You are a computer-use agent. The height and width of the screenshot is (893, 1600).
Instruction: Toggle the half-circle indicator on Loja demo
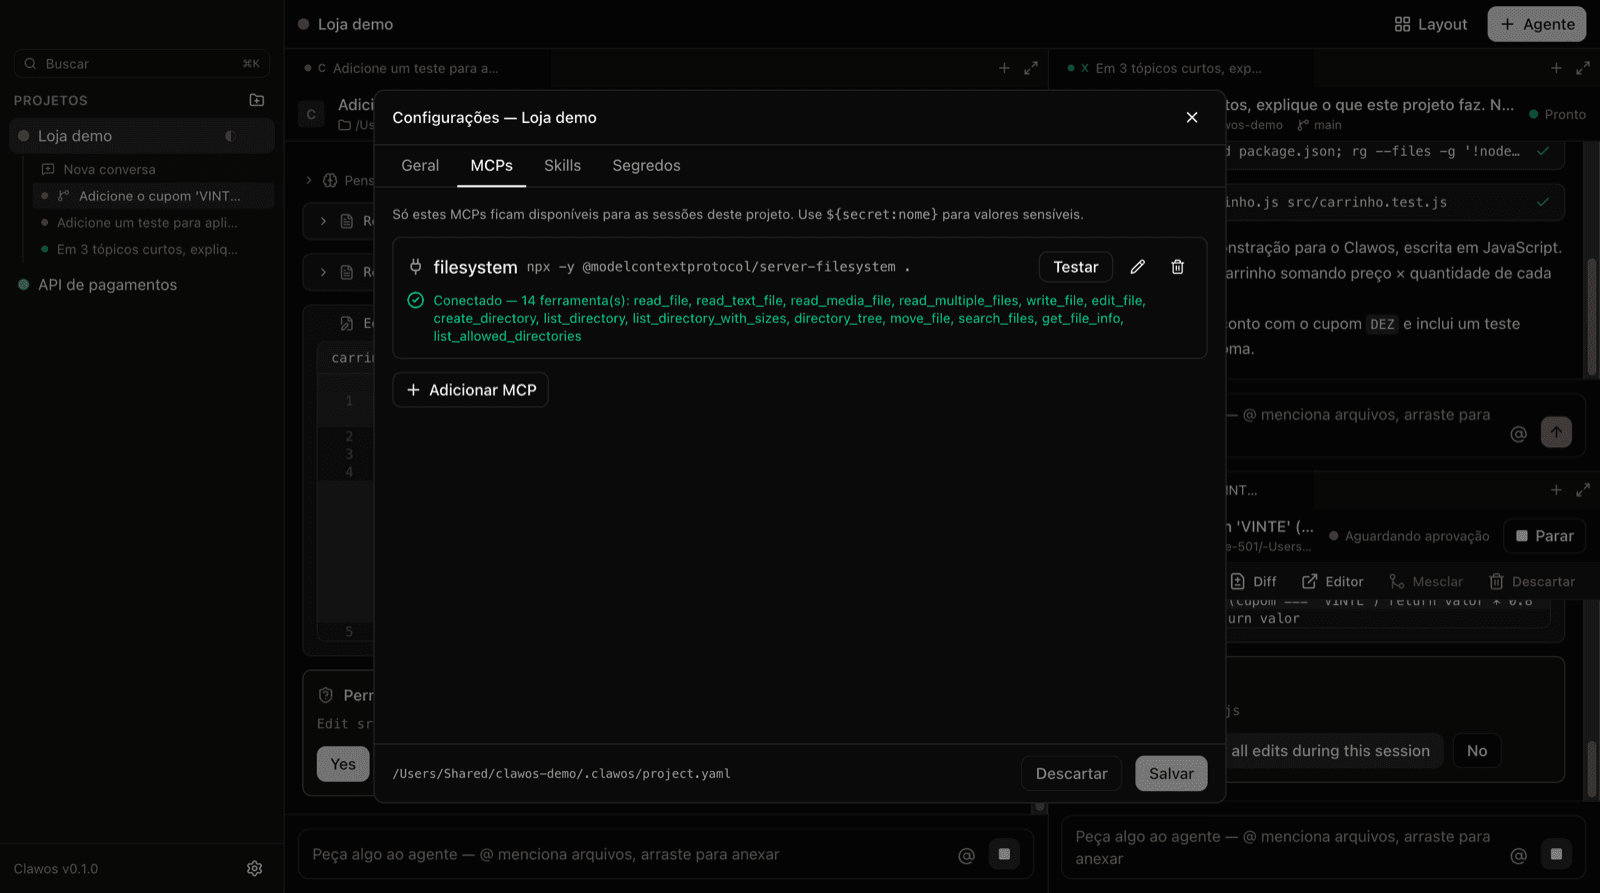pyautogui.click(x=230, y=136)
